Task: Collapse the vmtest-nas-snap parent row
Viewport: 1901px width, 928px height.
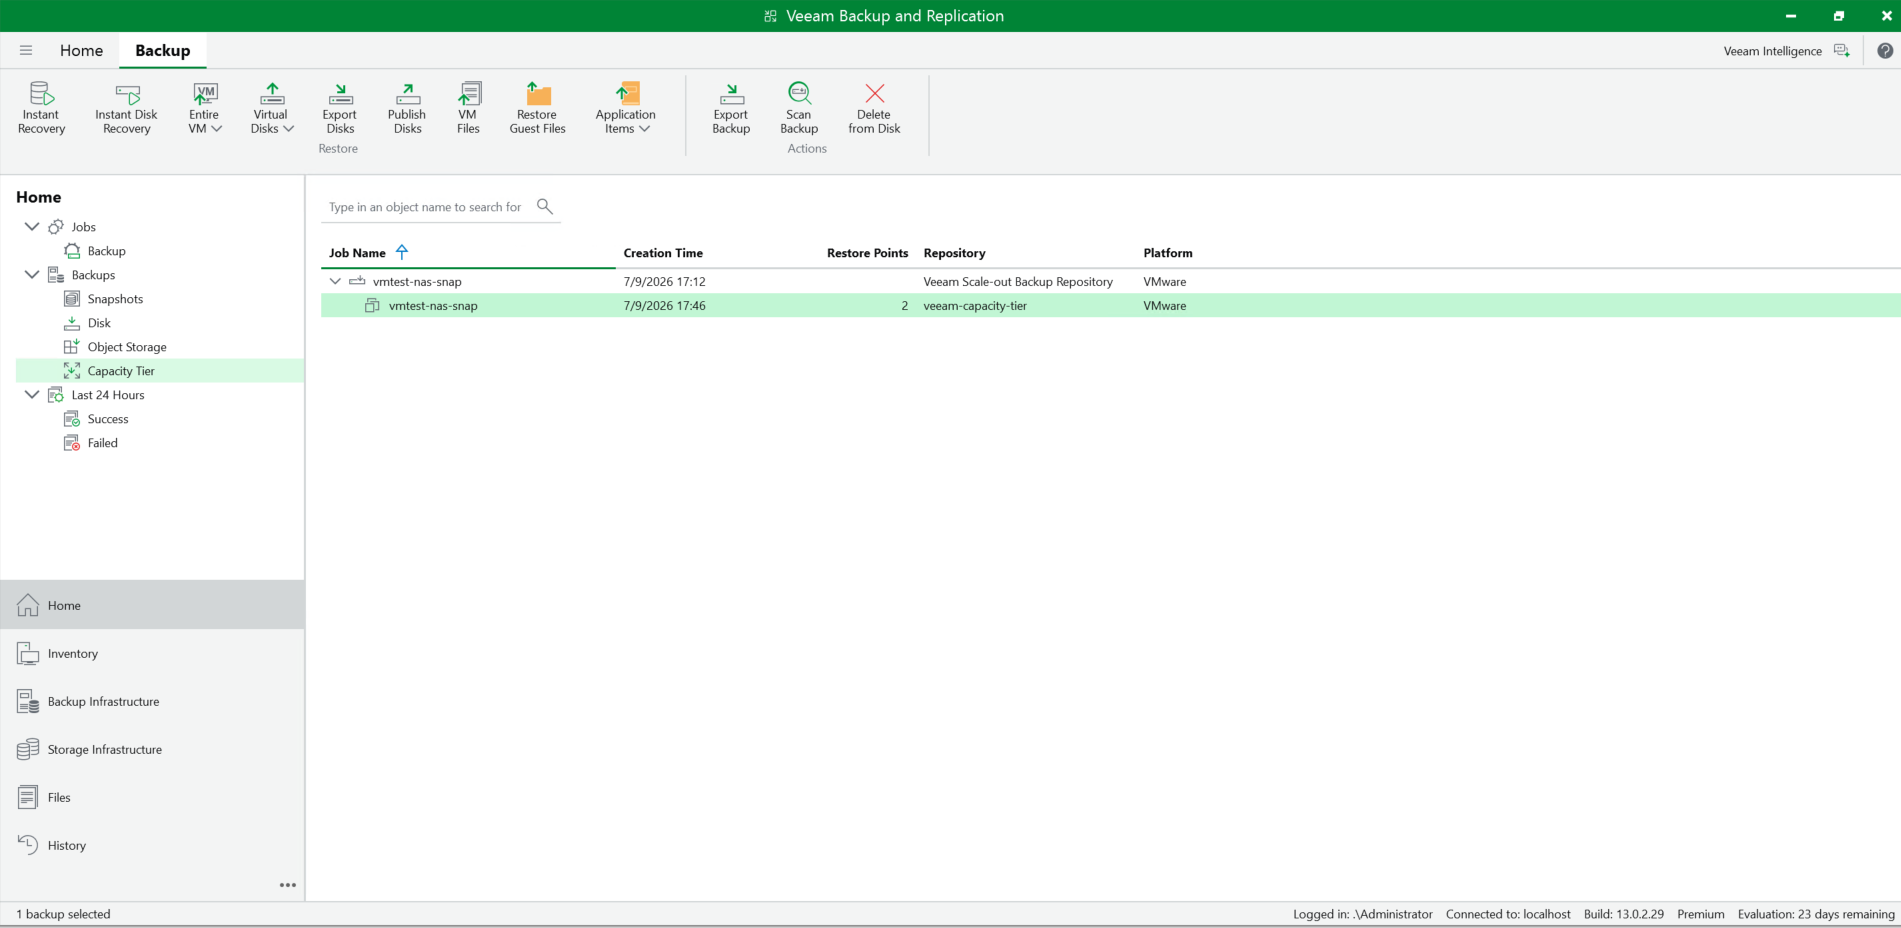Action: (x=335, y=281)
